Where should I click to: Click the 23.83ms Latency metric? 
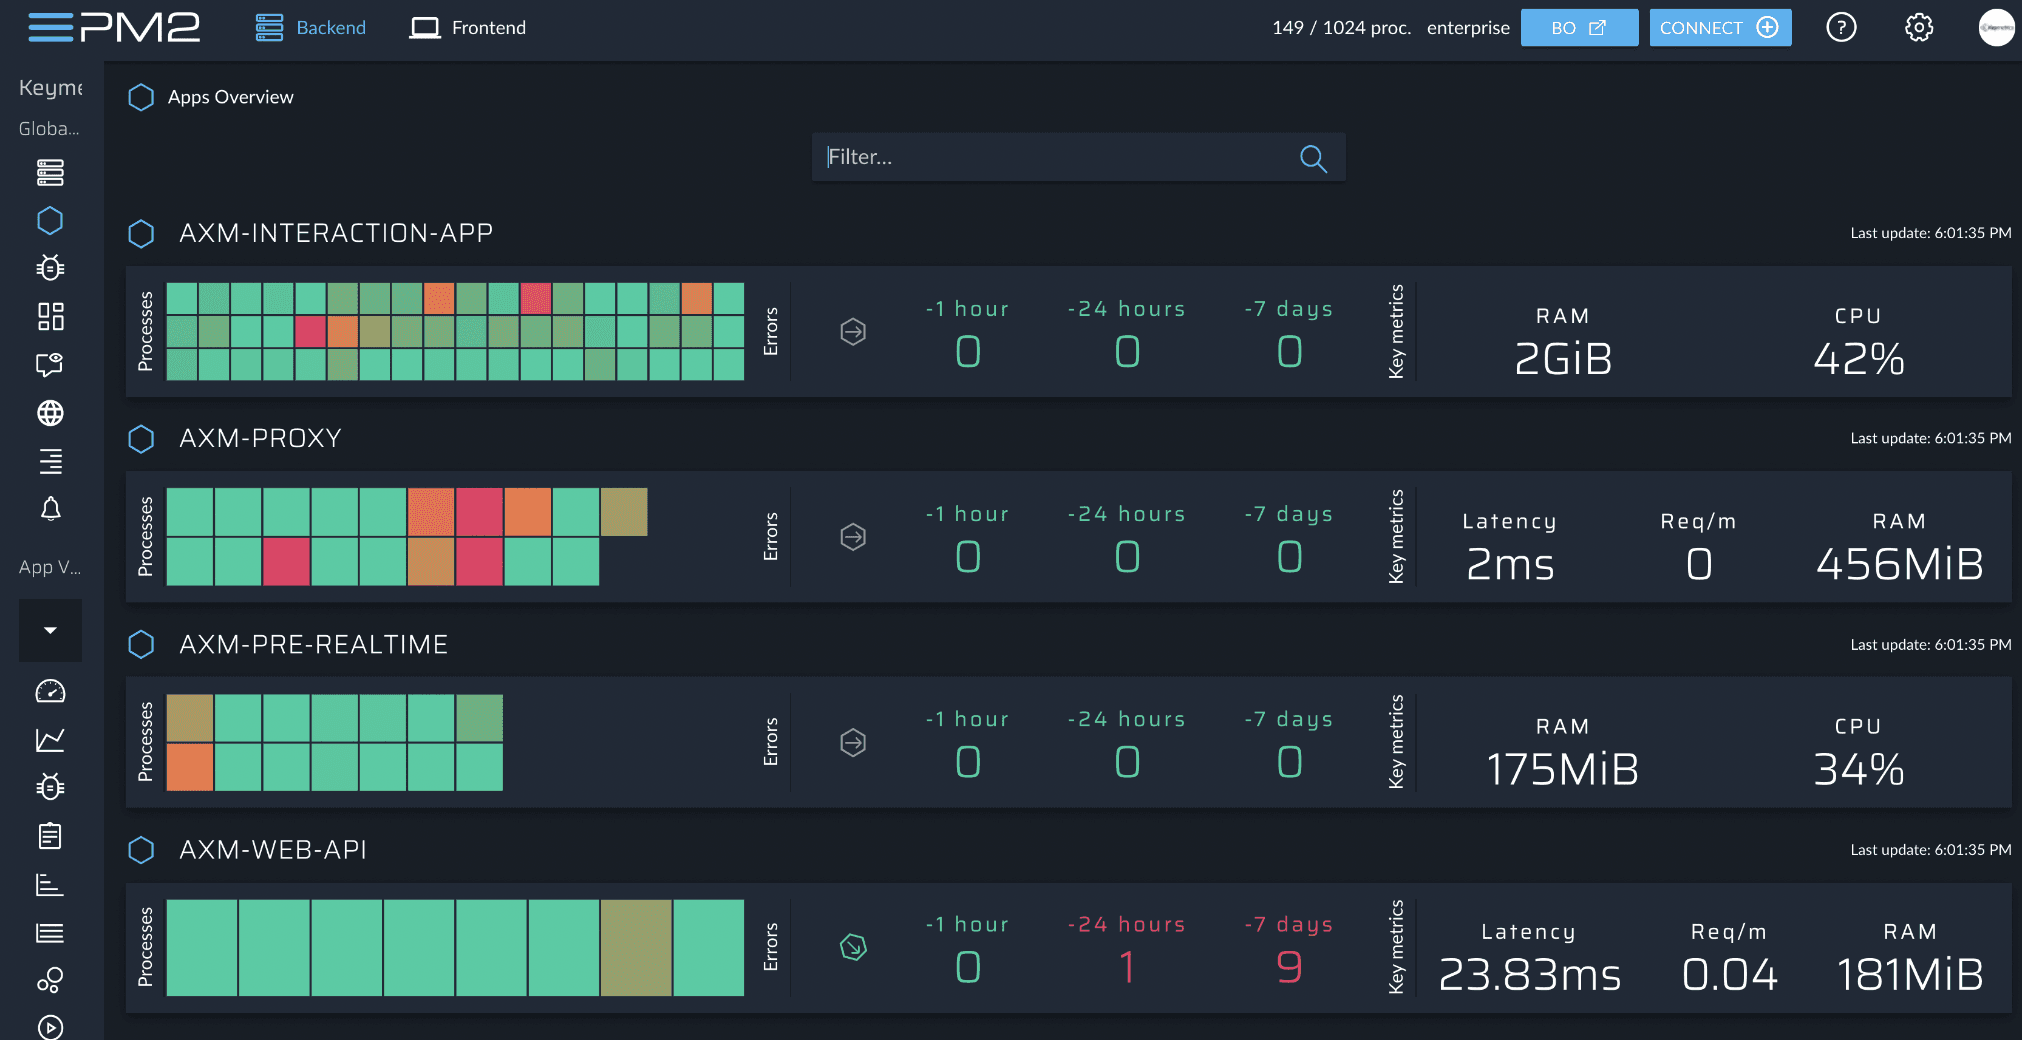[1529, 974]
